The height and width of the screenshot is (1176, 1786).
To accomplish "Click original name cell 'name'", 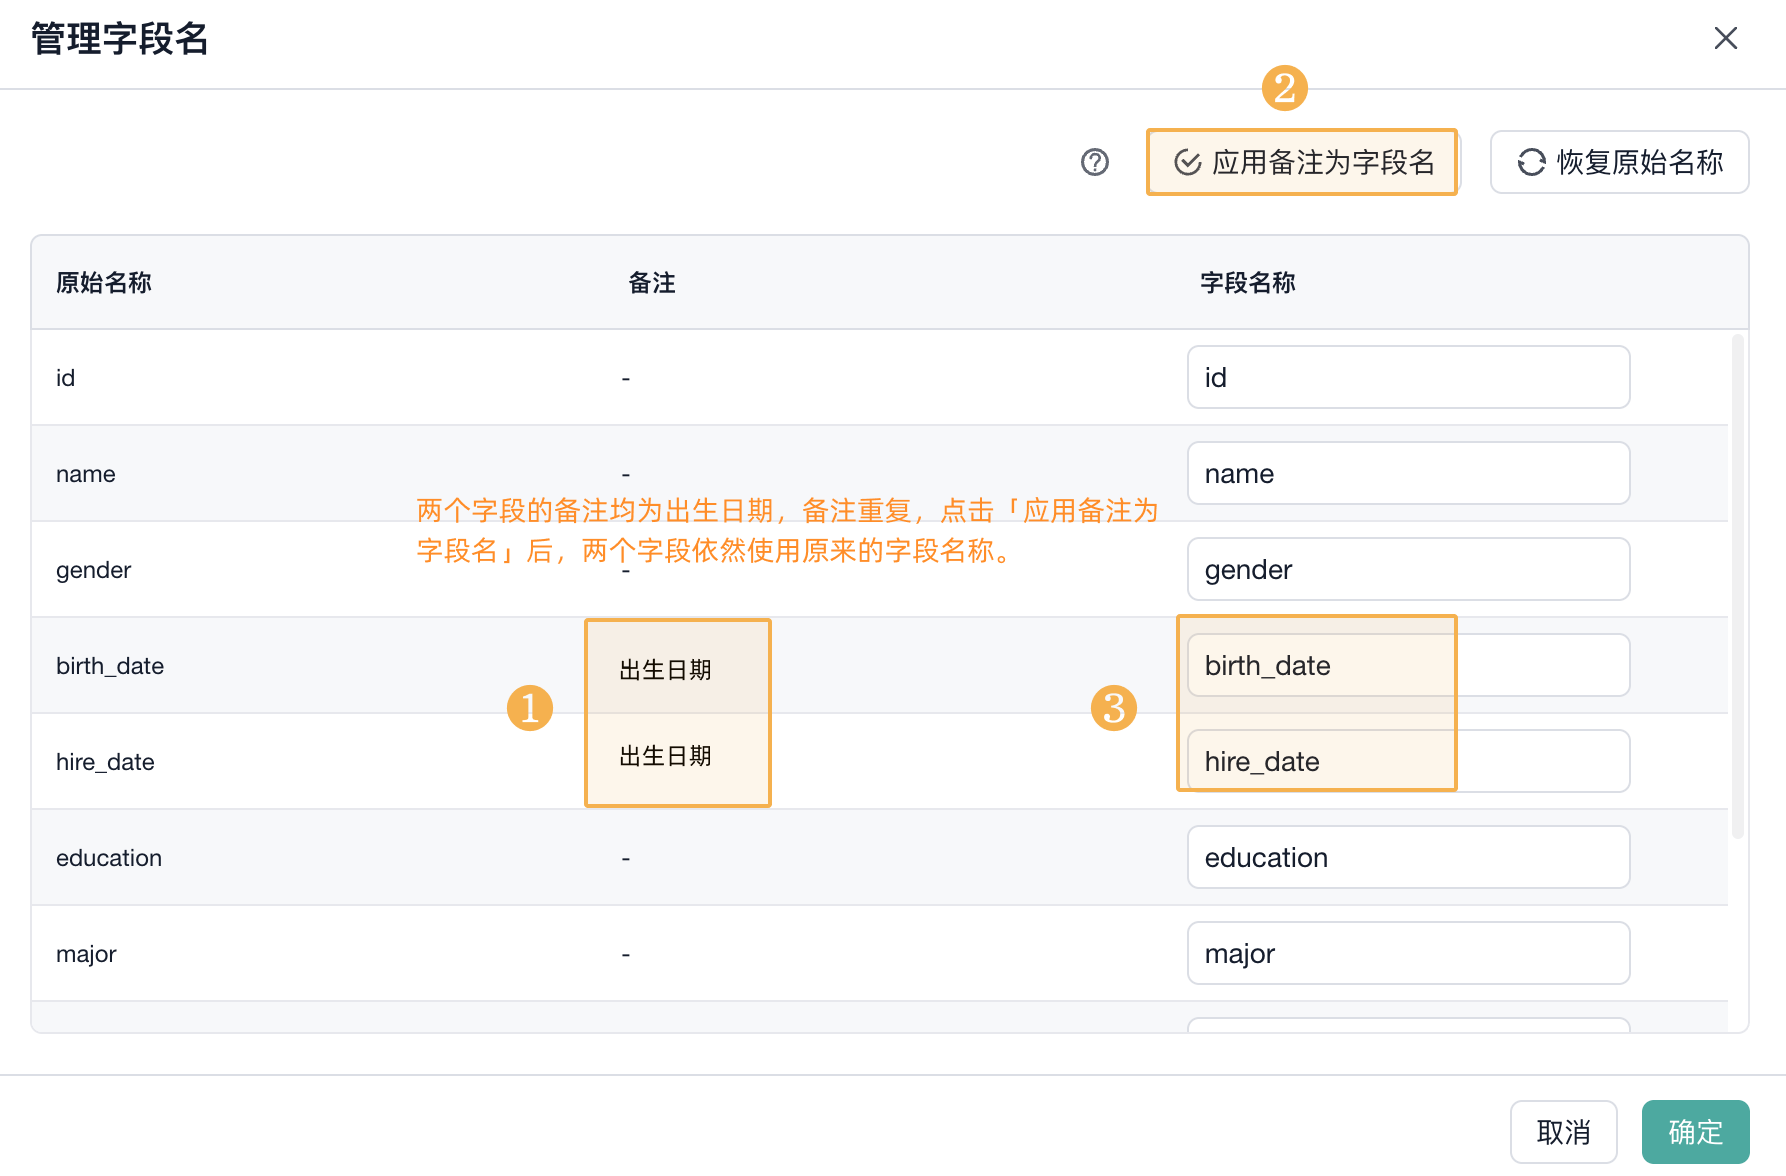I will coord(86,474).
